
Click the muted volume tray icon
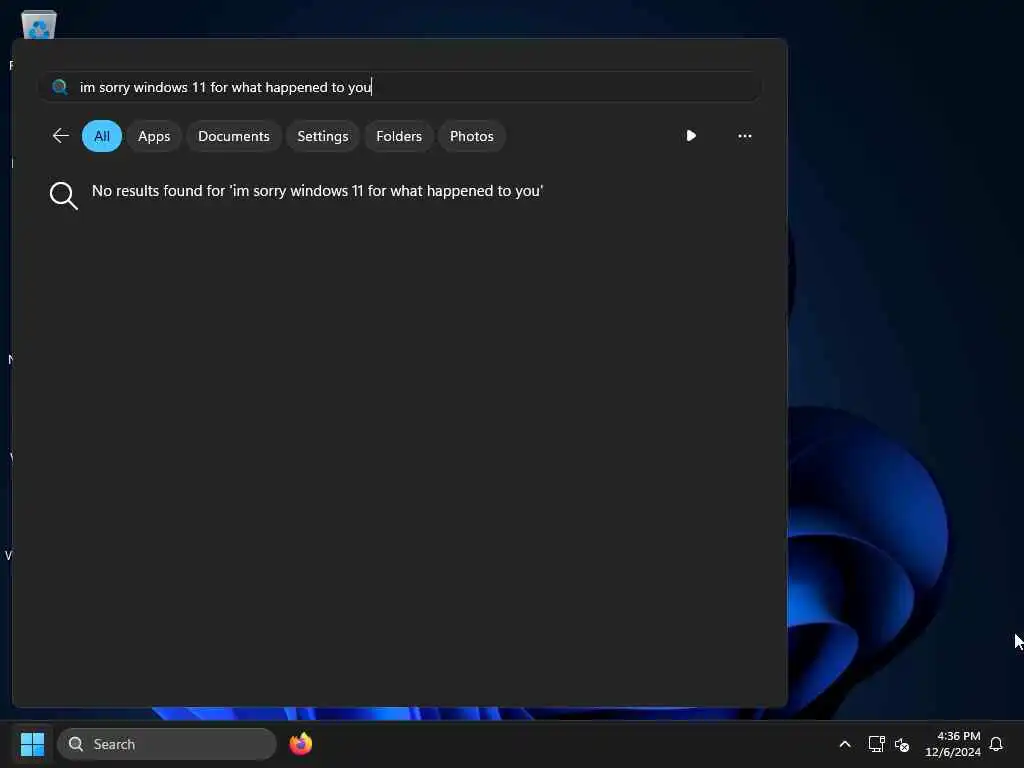tap(902, 744)
